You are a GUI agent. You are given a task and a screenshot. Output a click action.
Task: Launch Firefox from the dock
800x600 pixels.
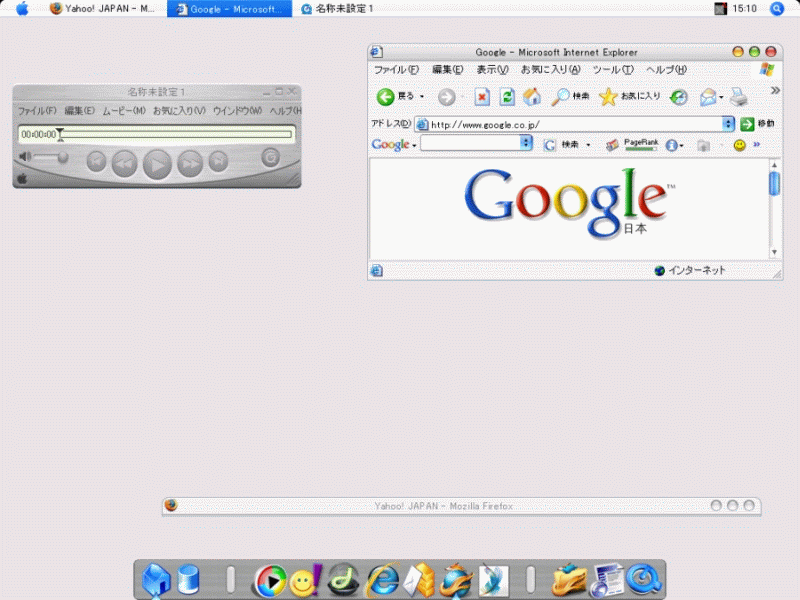[457, 580]
